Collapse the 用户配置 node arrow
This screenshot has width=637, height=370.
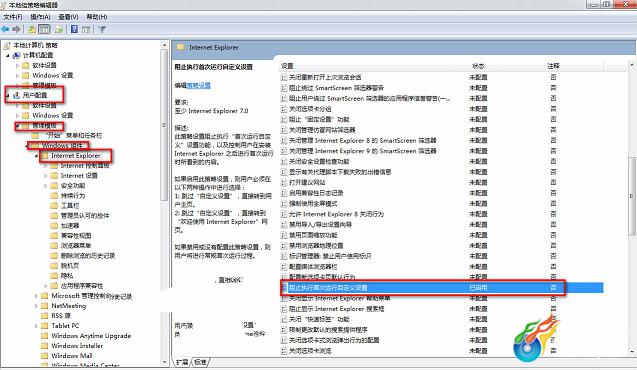(8, 96)
